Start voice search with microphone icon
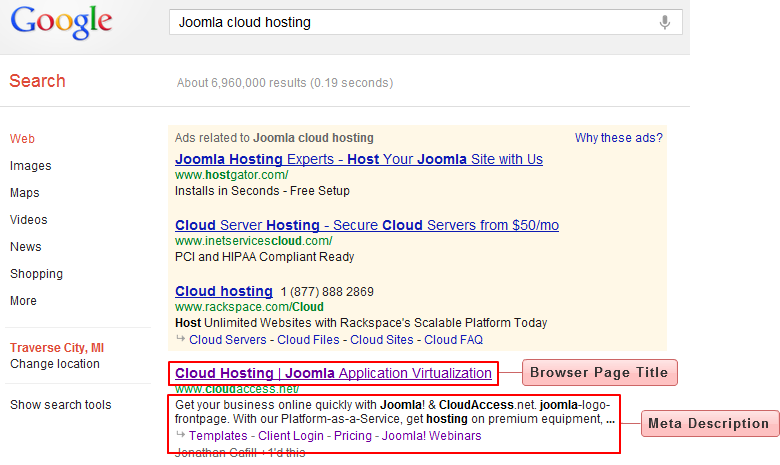 pyautogui.click(x=665, y=22)
